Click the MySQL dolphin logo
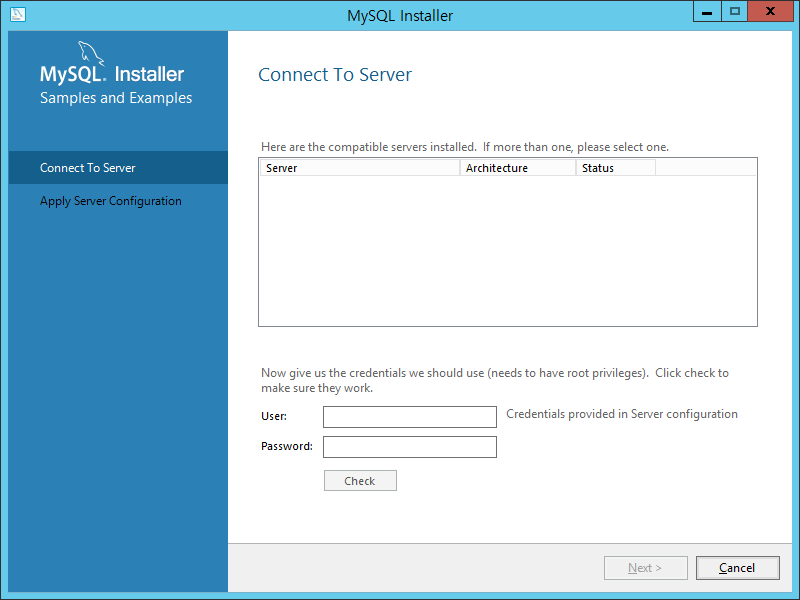Image resolution: width=800 pixels, height=600 pixels. click(91, 53)
